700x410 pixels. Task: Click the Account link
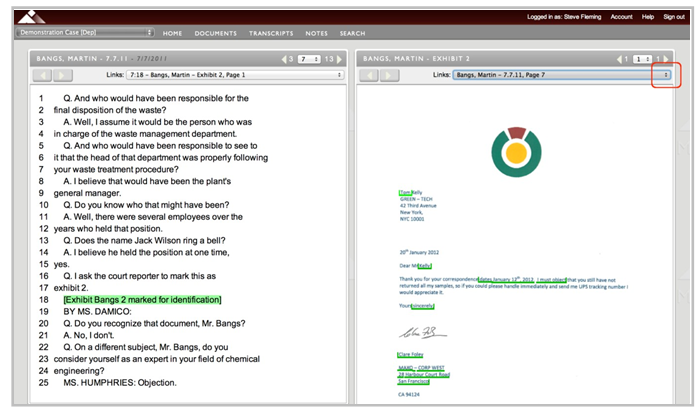coord(621,17)
